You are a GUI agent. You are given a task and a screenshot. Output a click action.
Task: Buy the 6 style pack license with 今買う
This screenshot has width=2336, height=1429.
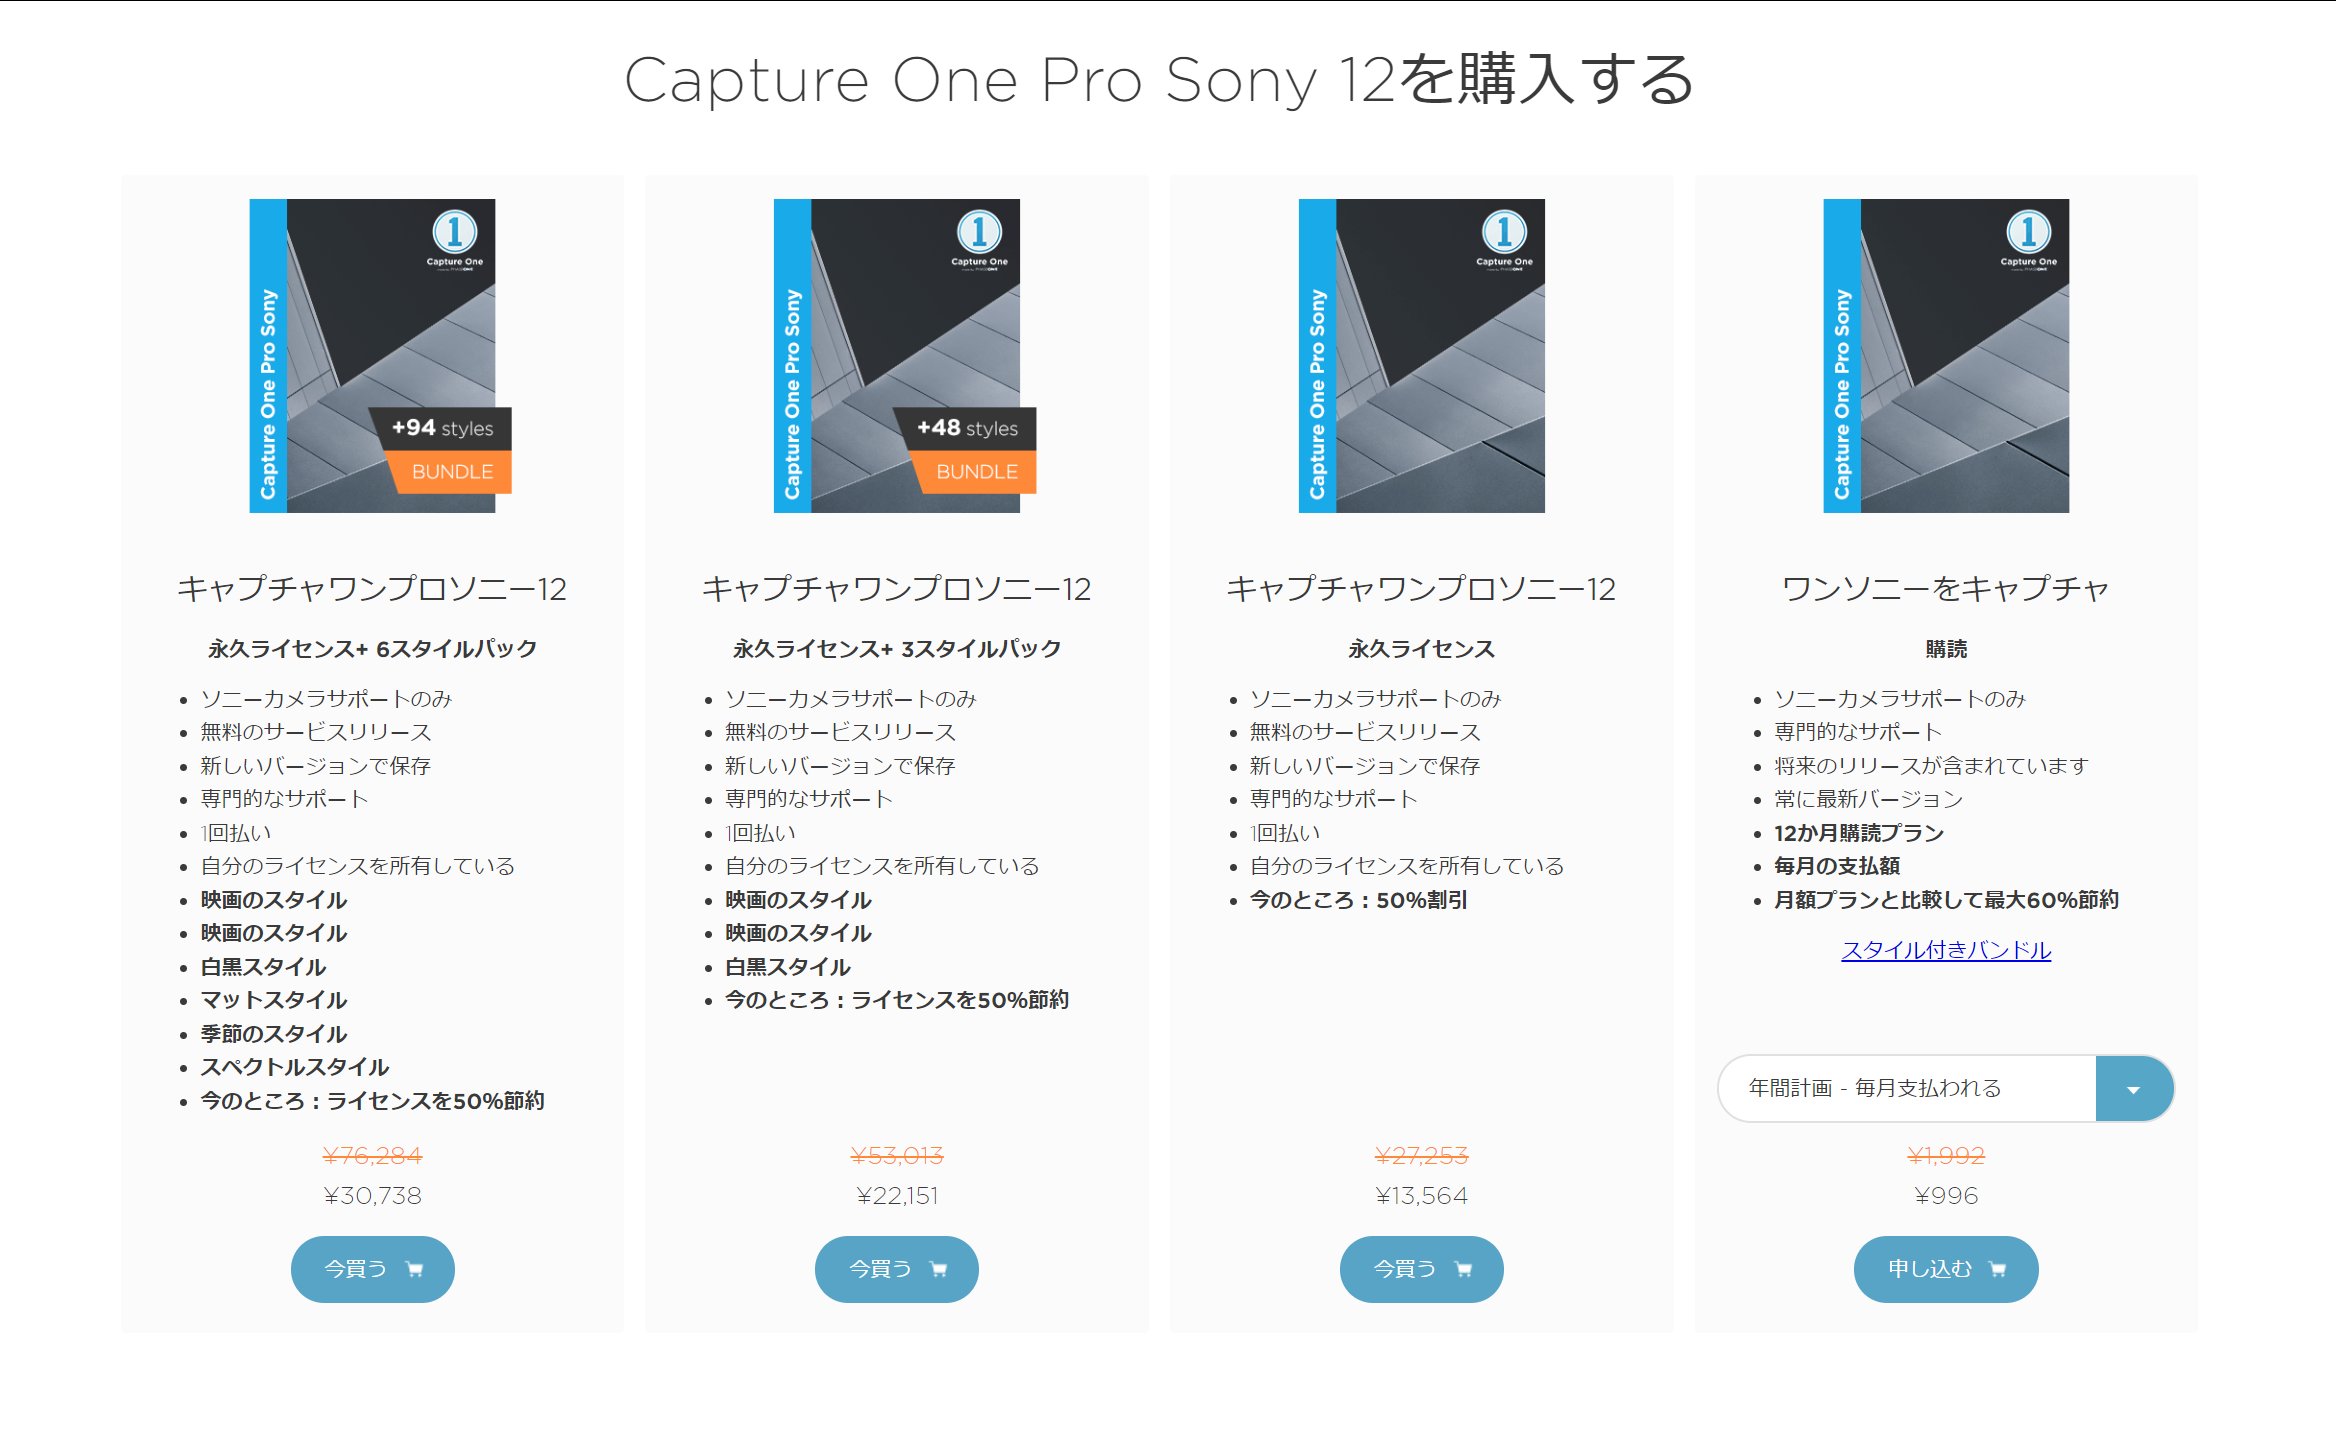(x=373, y=1269)
